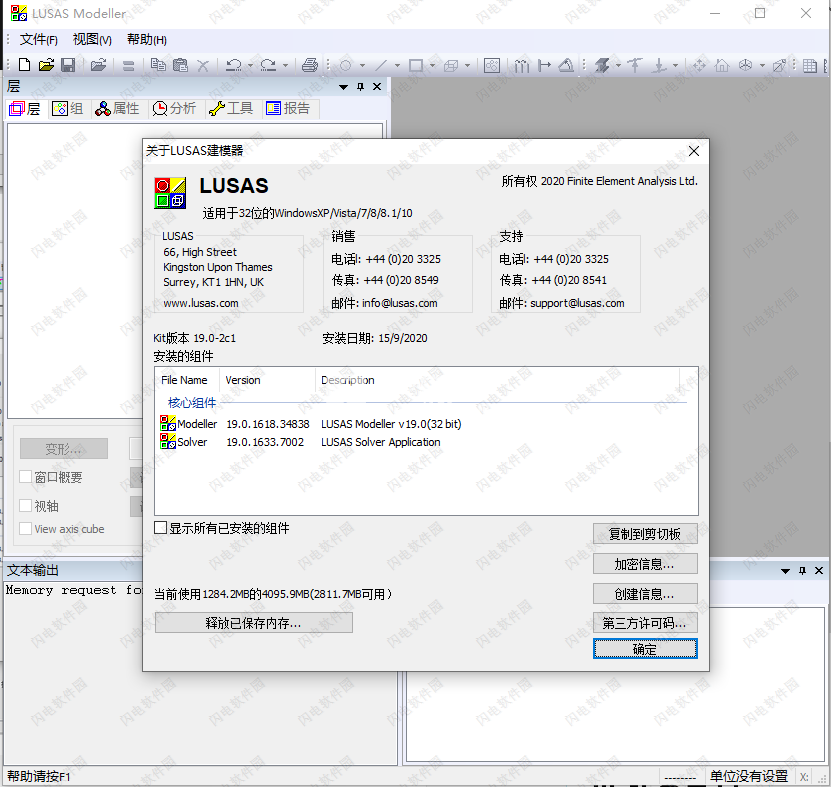831x787 pixels.
Task: Click the table grid icon
Action: coord(809,66)
